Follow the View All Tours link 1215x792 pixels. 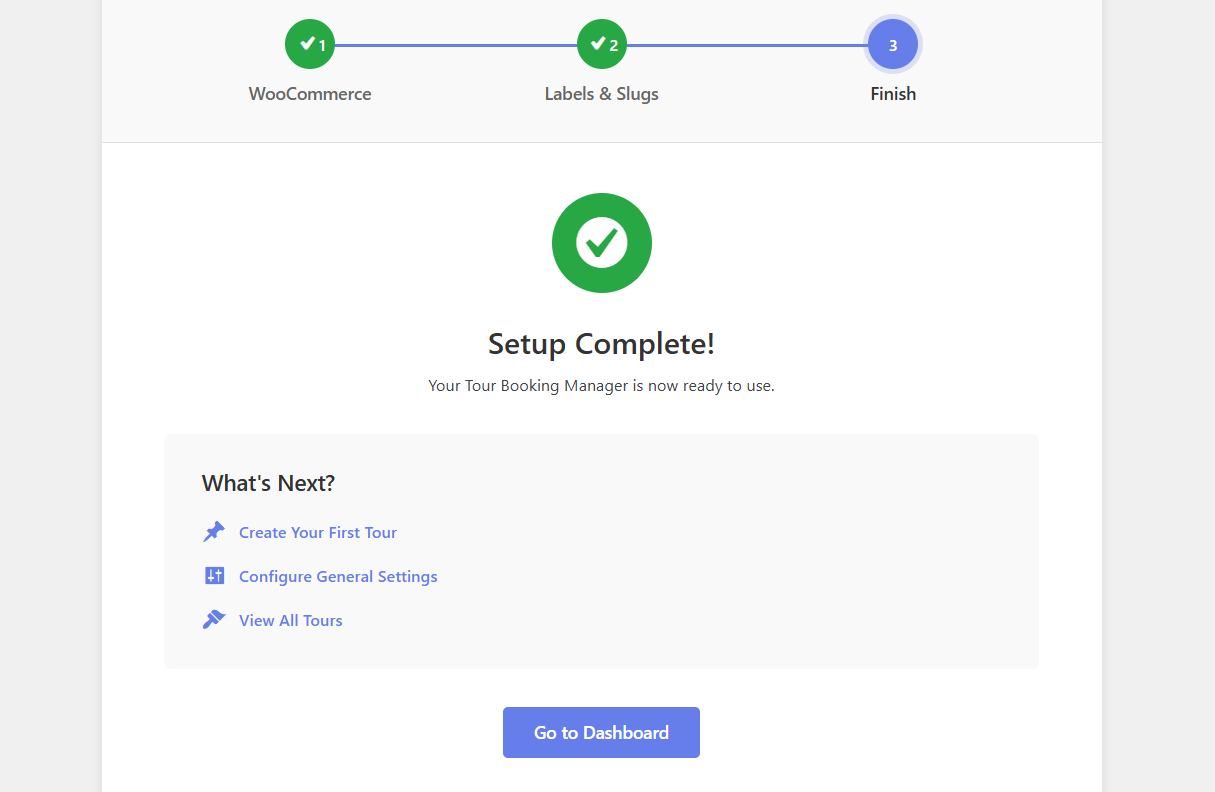tap(291, 621)
